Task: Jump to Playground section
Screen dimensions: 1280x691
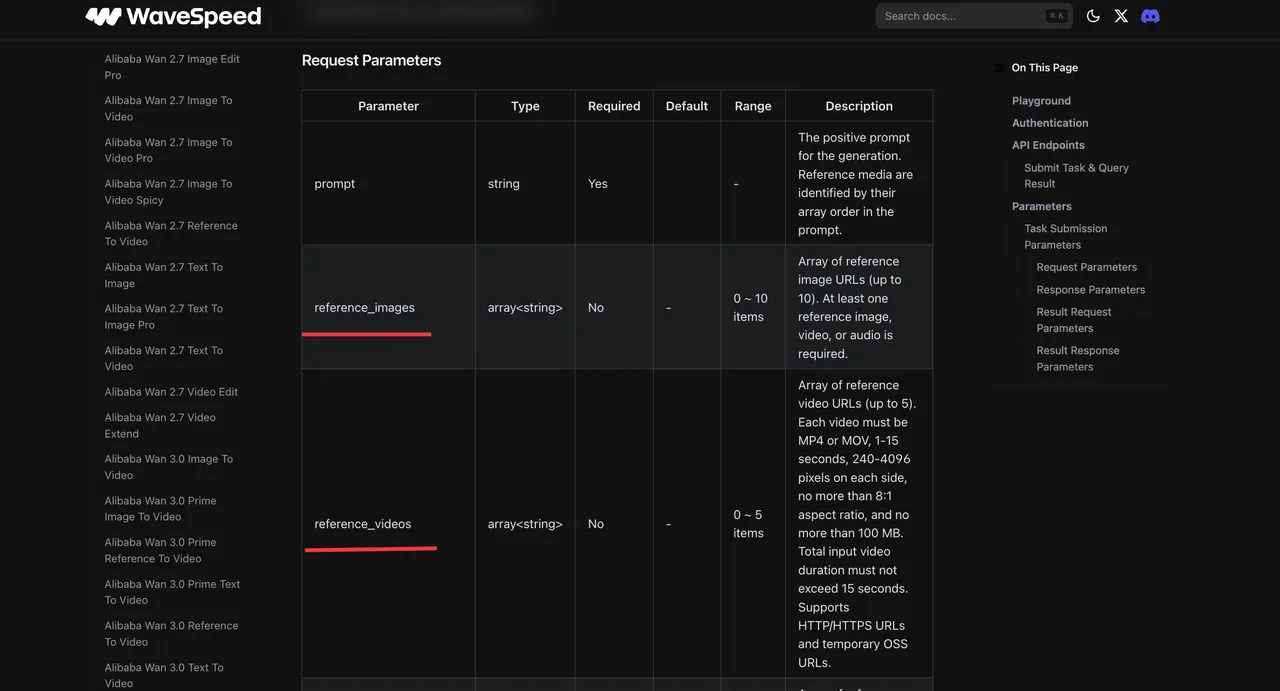Action: [1041, 101]
